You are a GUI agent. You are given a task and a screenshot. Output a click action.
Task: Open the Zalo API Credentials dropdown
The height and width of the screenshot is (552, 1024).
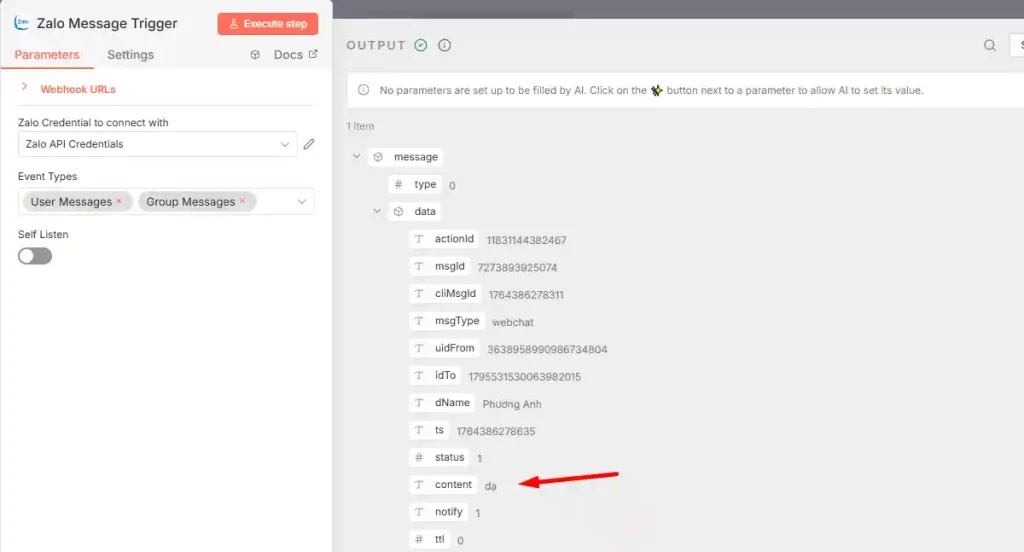coord(157,144)
